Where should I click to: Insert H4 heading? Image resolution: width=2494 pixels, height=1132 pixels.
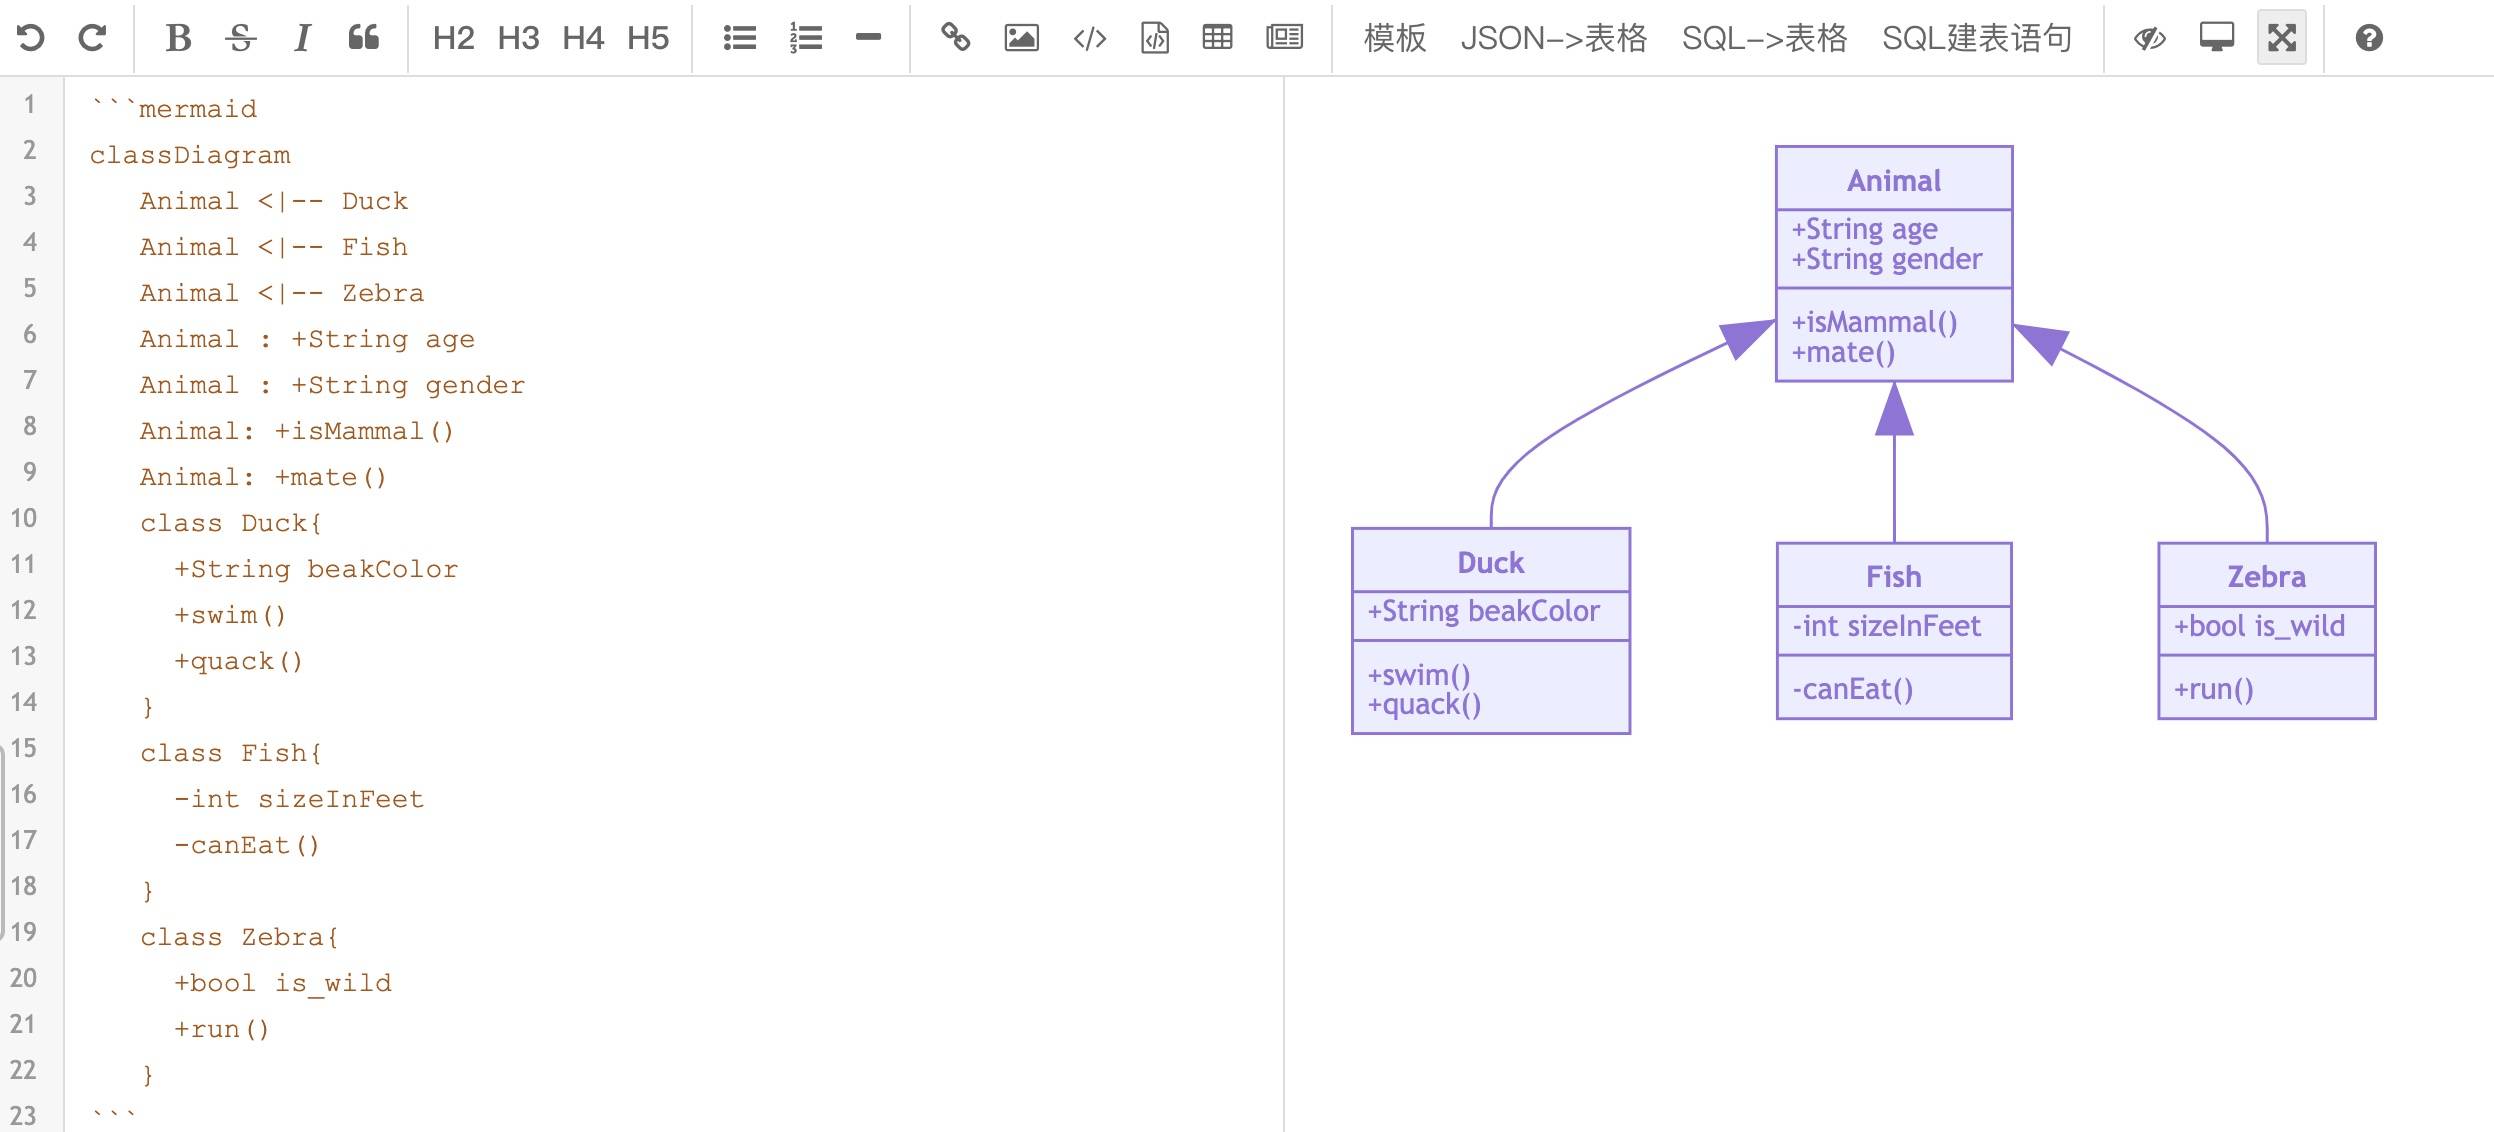583,38
